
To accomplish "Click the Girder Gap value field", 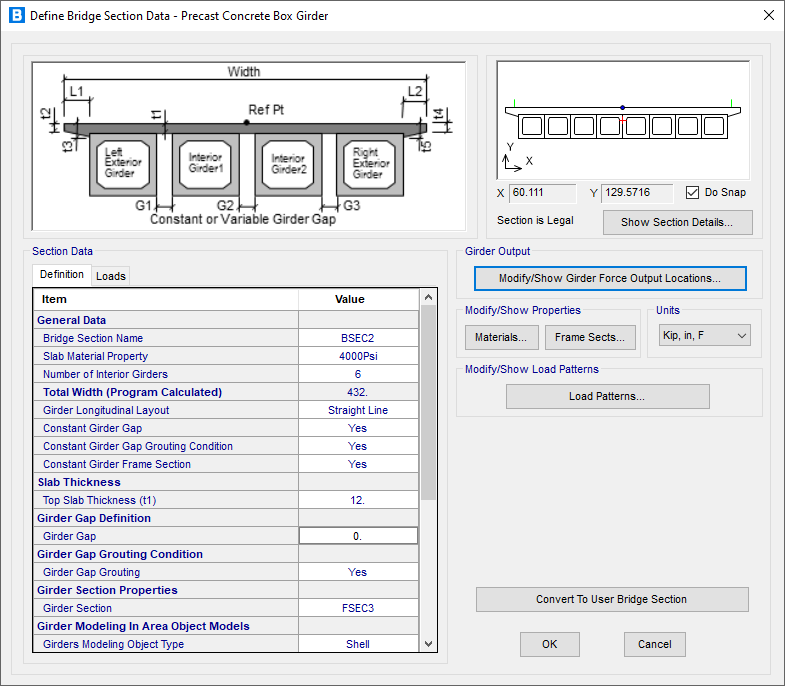I will pyautogui.click(x=358, y=536).
